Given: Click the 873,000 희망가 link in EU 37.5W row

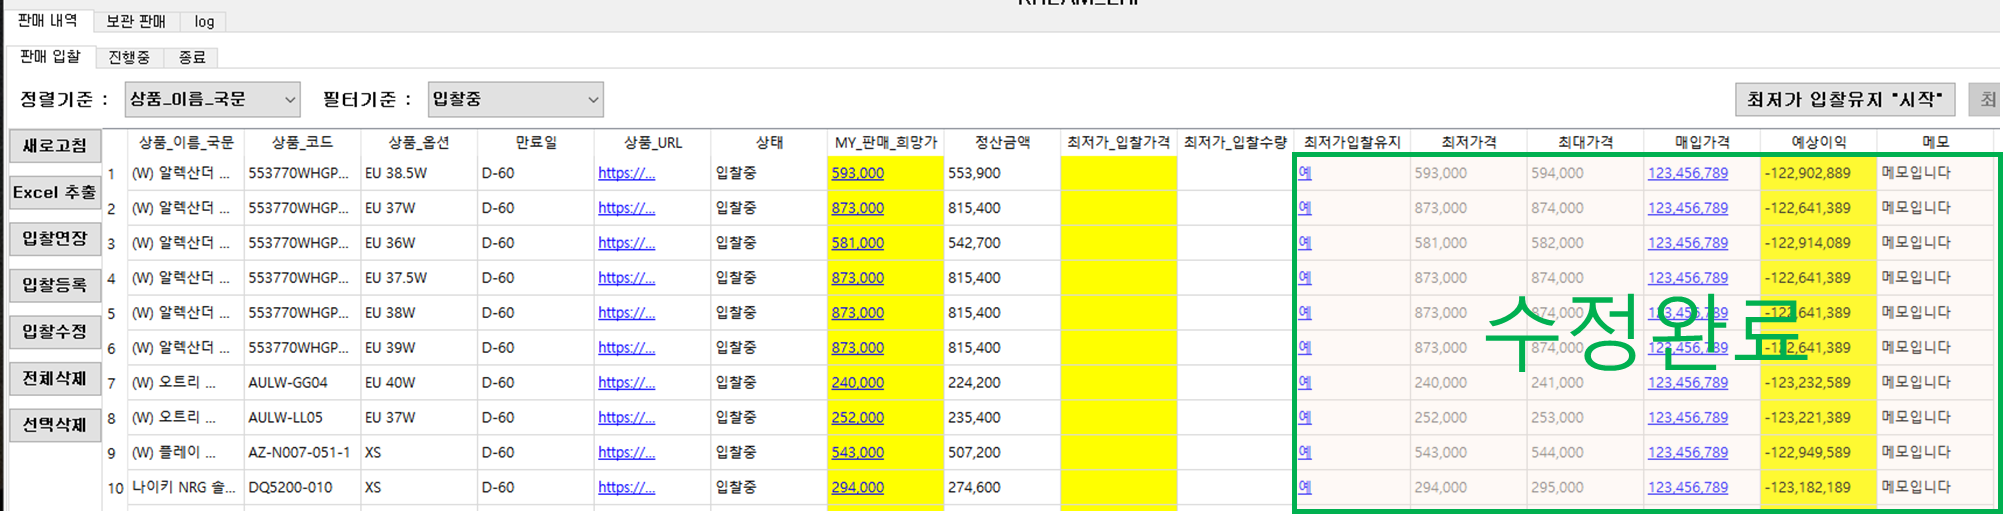Looking at the screenshot, I should pyautogui.click(x=858, y=278).
